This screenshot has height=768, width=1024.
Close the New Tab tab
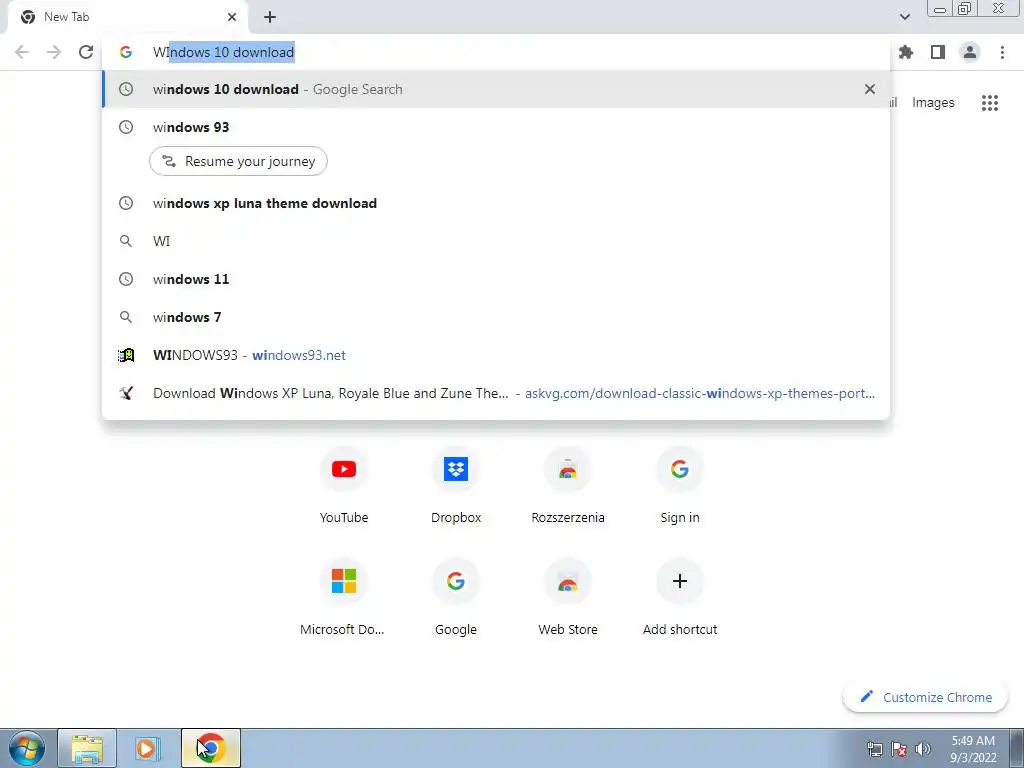(232, 17)
